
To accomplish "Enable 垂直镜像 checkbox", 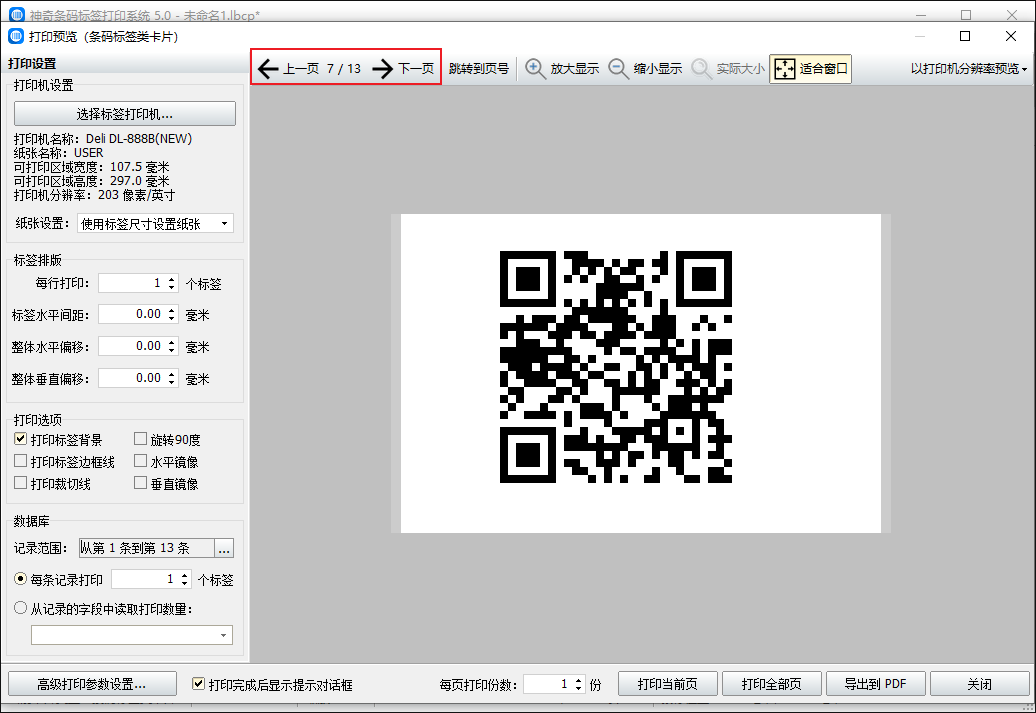I will [x=140, y=482].
